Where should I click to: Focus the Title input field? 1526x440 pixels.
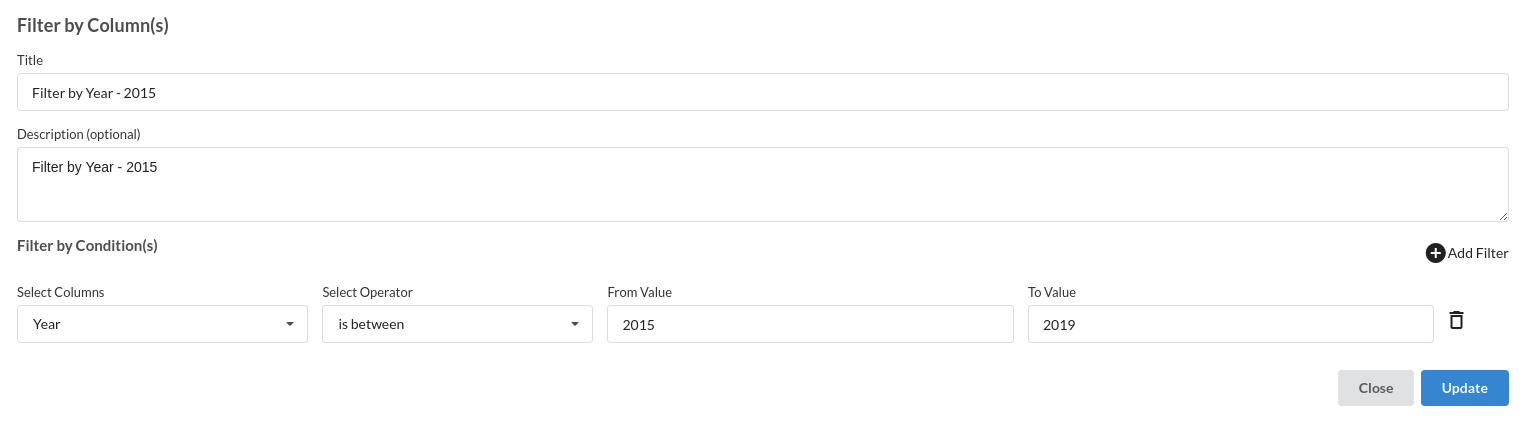[762, 92]
